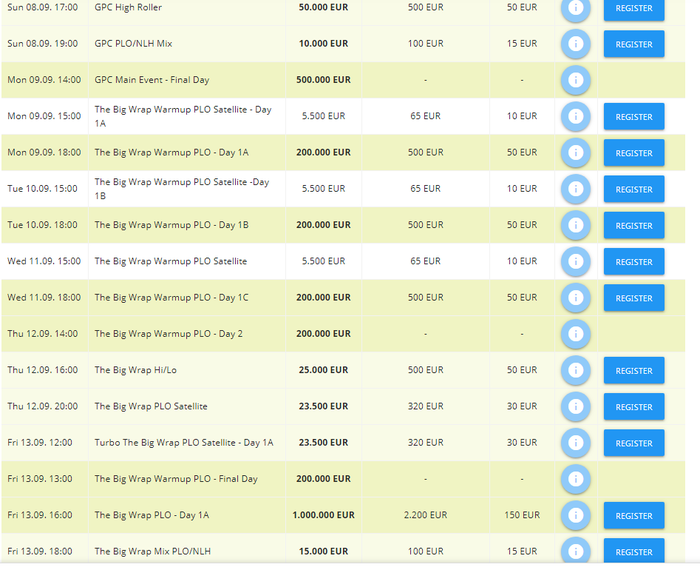Register for Big Wrap Warmup PLO Day 1C

click(x=634, y=298)
